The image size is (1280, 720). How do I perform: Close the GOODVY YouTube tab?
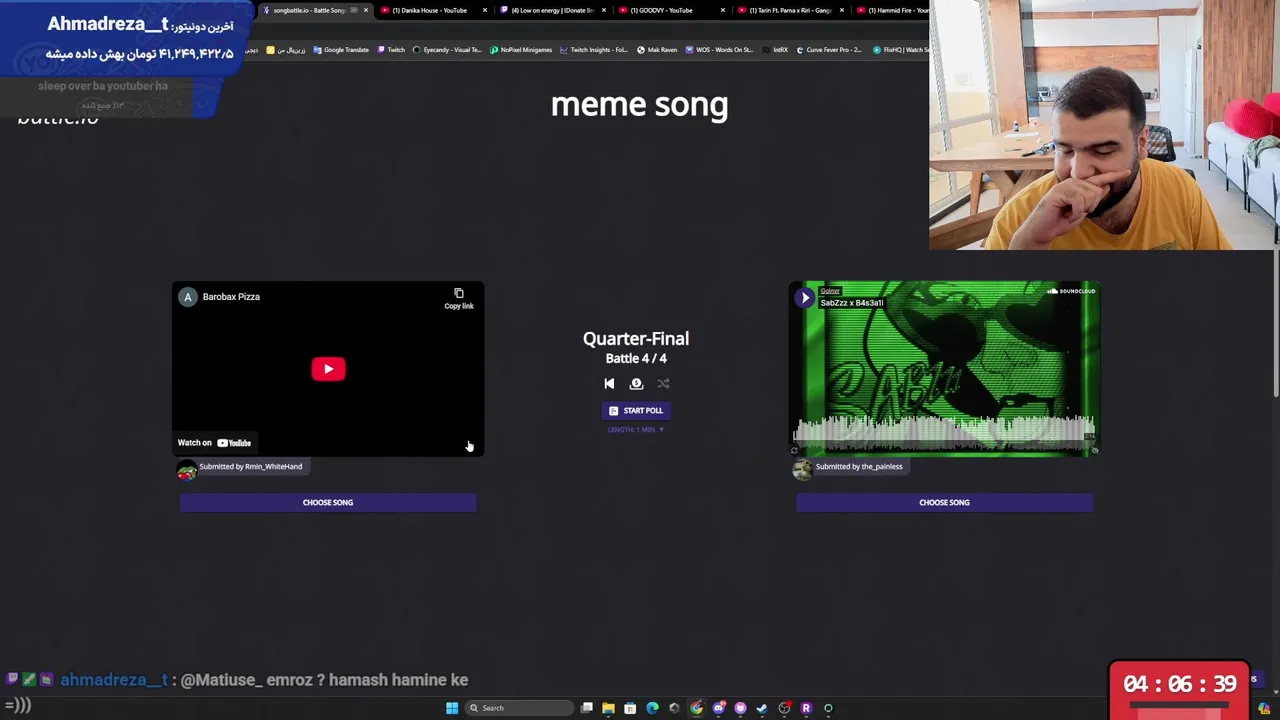(722, 10)
